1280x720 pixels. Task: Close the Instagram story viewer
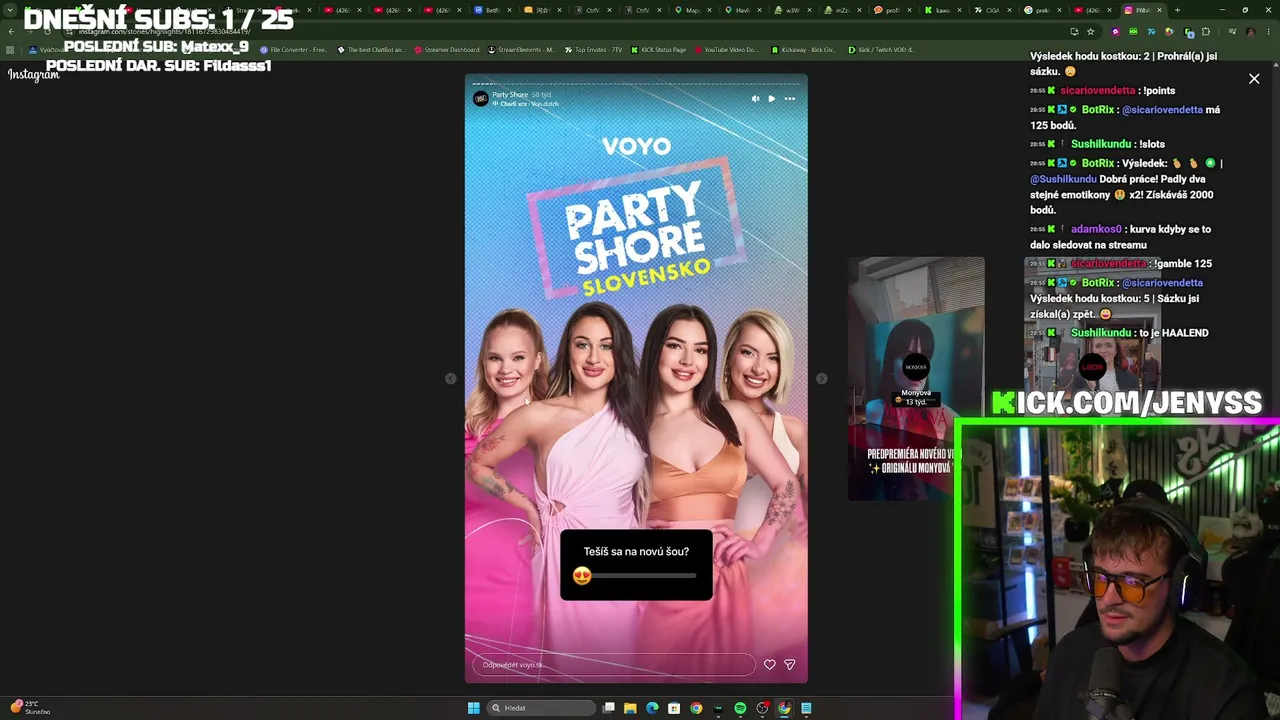click(x=1254, y=79)
